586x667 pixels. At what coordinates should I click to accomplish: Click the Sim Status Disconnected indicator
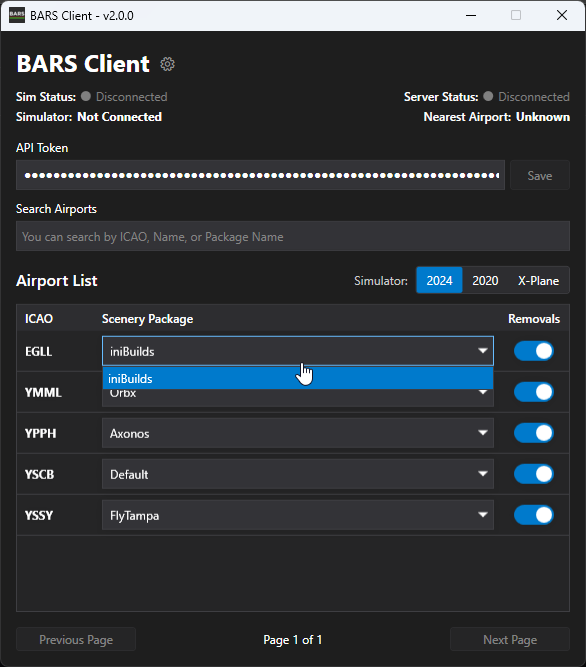pos(124,97)
